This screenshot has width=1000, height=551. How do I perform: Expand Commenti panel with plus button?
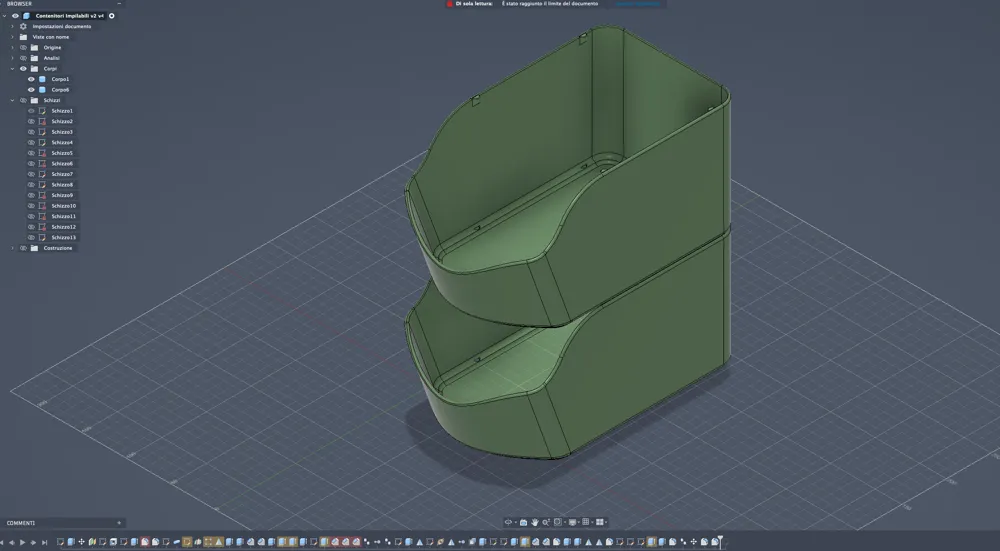[119, 523]
